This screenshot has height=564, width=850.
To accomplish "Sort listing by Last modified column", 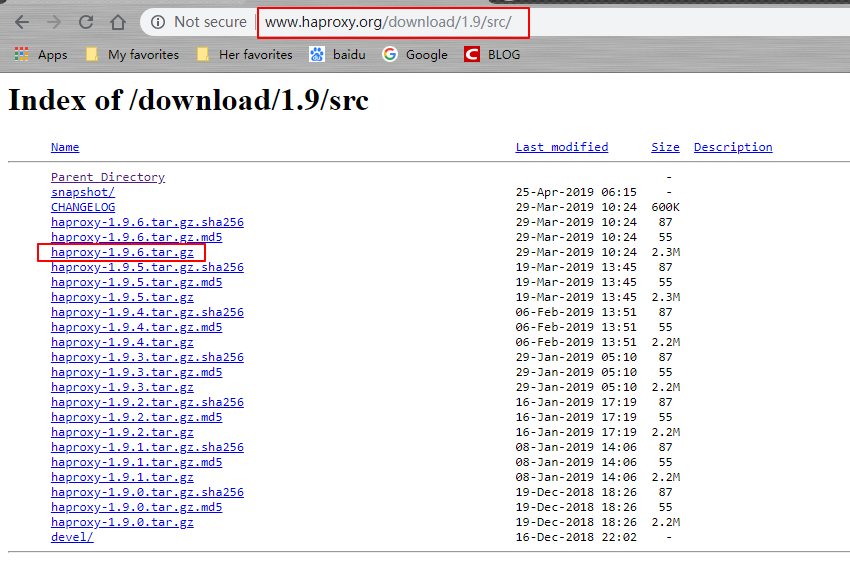I will coord(562,147).
